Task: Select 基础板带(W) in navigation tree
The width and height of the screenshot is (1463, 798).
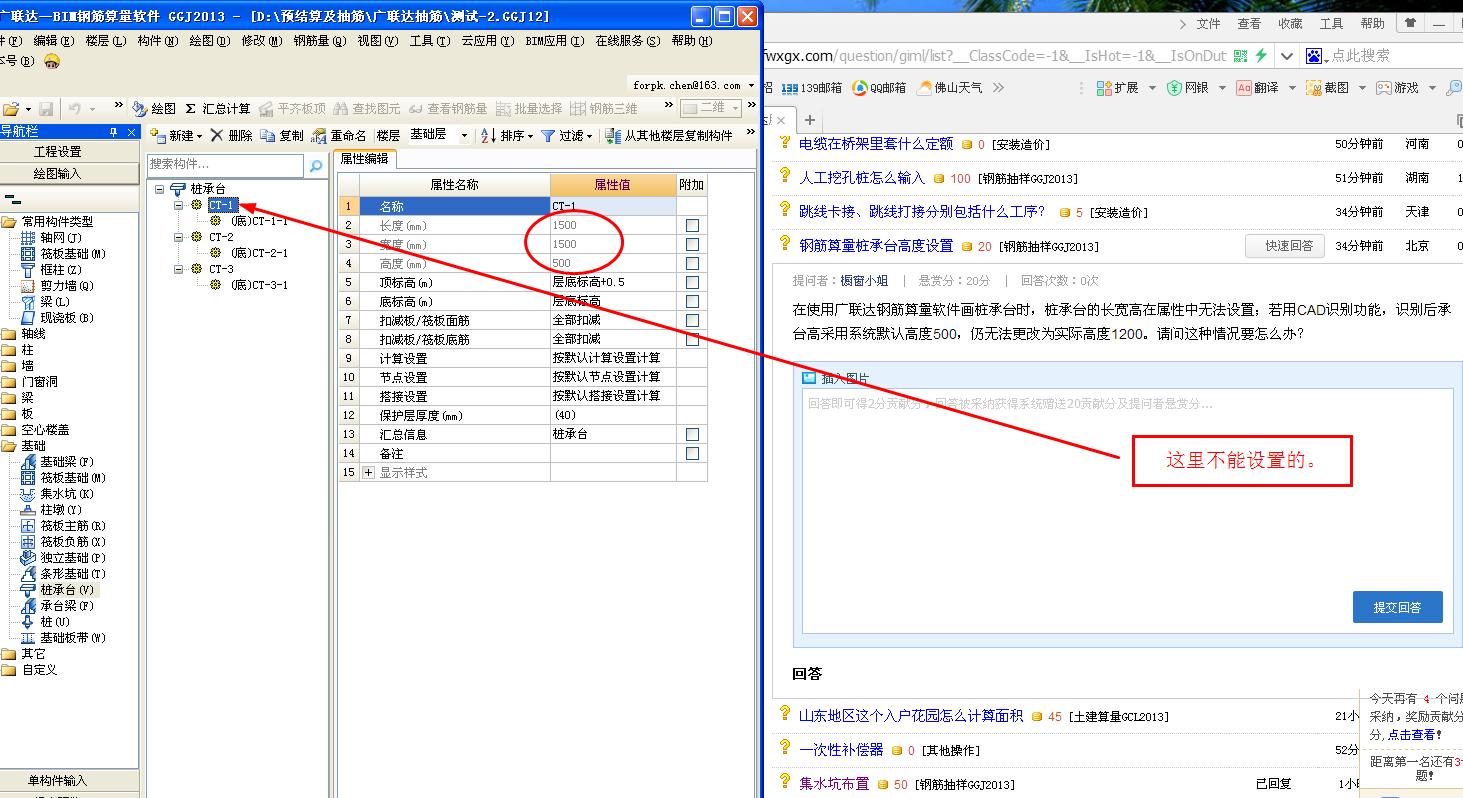Action: [73, 638]
